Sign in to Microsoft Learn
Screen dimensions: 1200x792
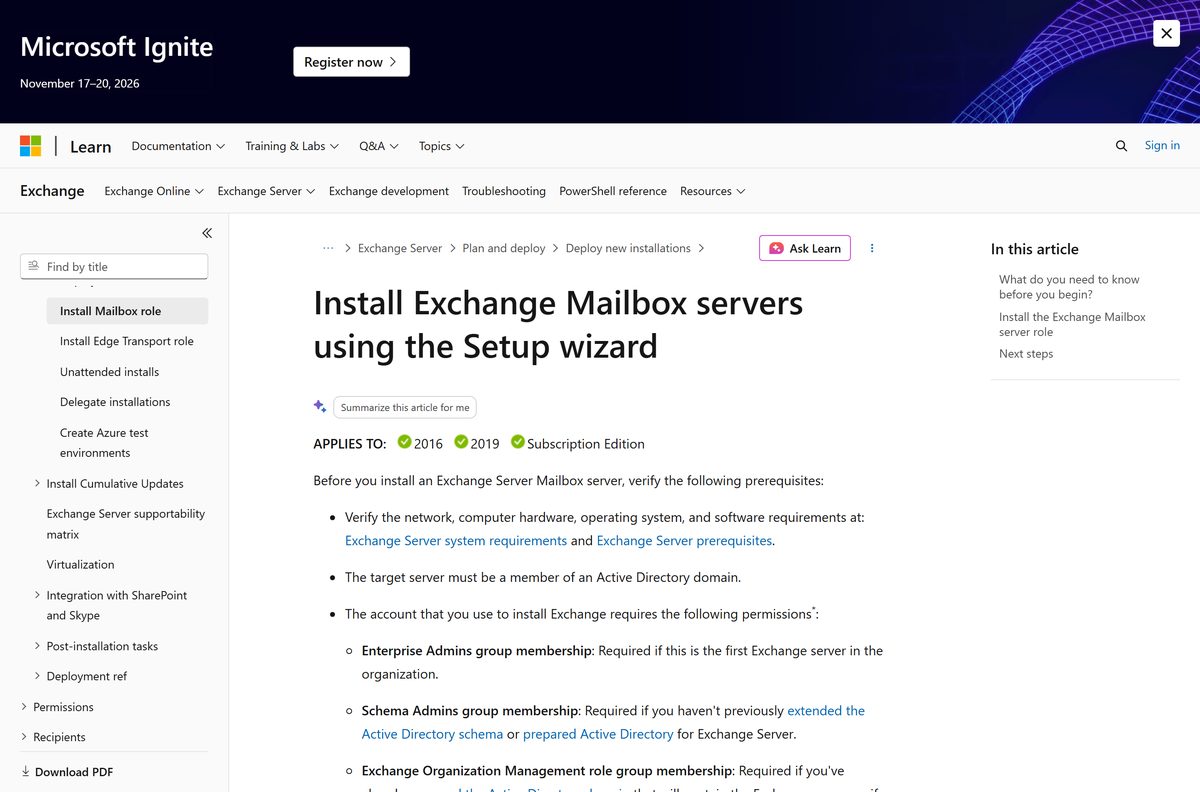[x=1162, y=145]
